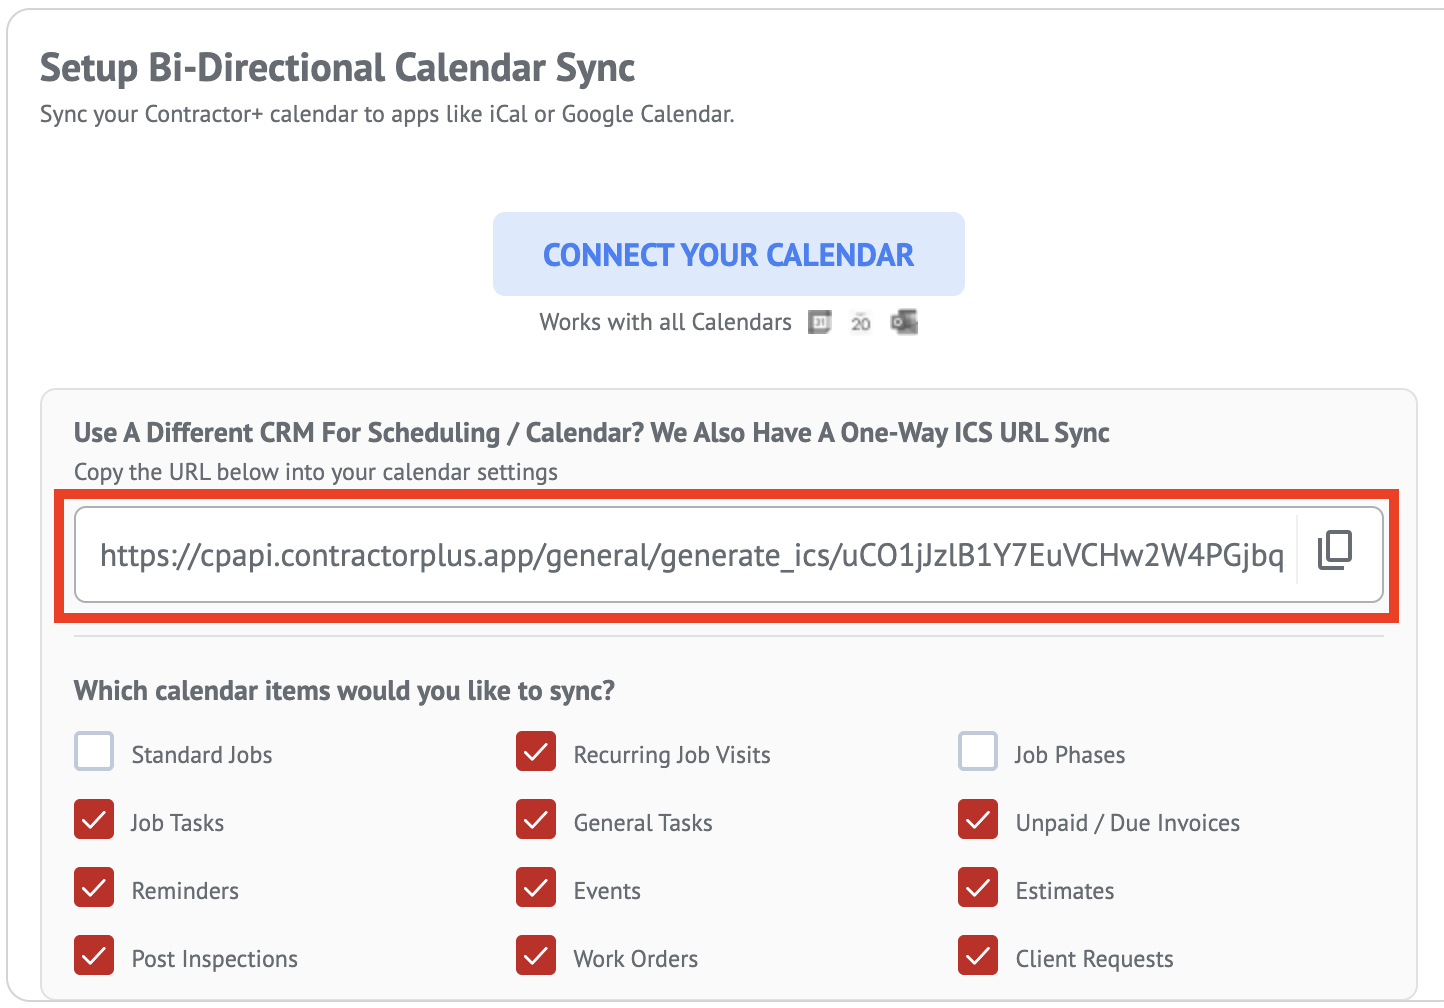Disable the Work Orders checkbox

click(x=536, y=956)
